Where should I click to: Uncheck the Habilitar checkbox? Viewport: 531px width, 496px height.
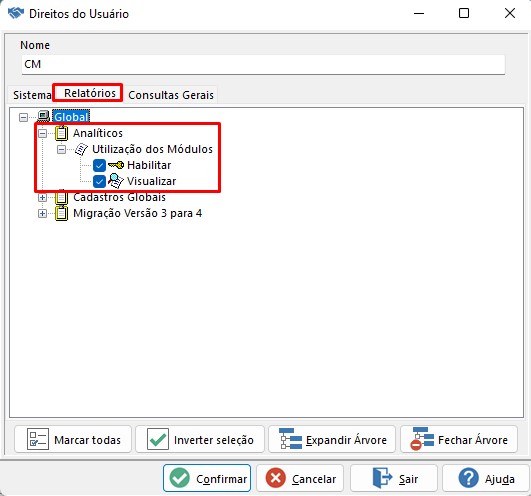pyautogui.click(x=99, y=166)
